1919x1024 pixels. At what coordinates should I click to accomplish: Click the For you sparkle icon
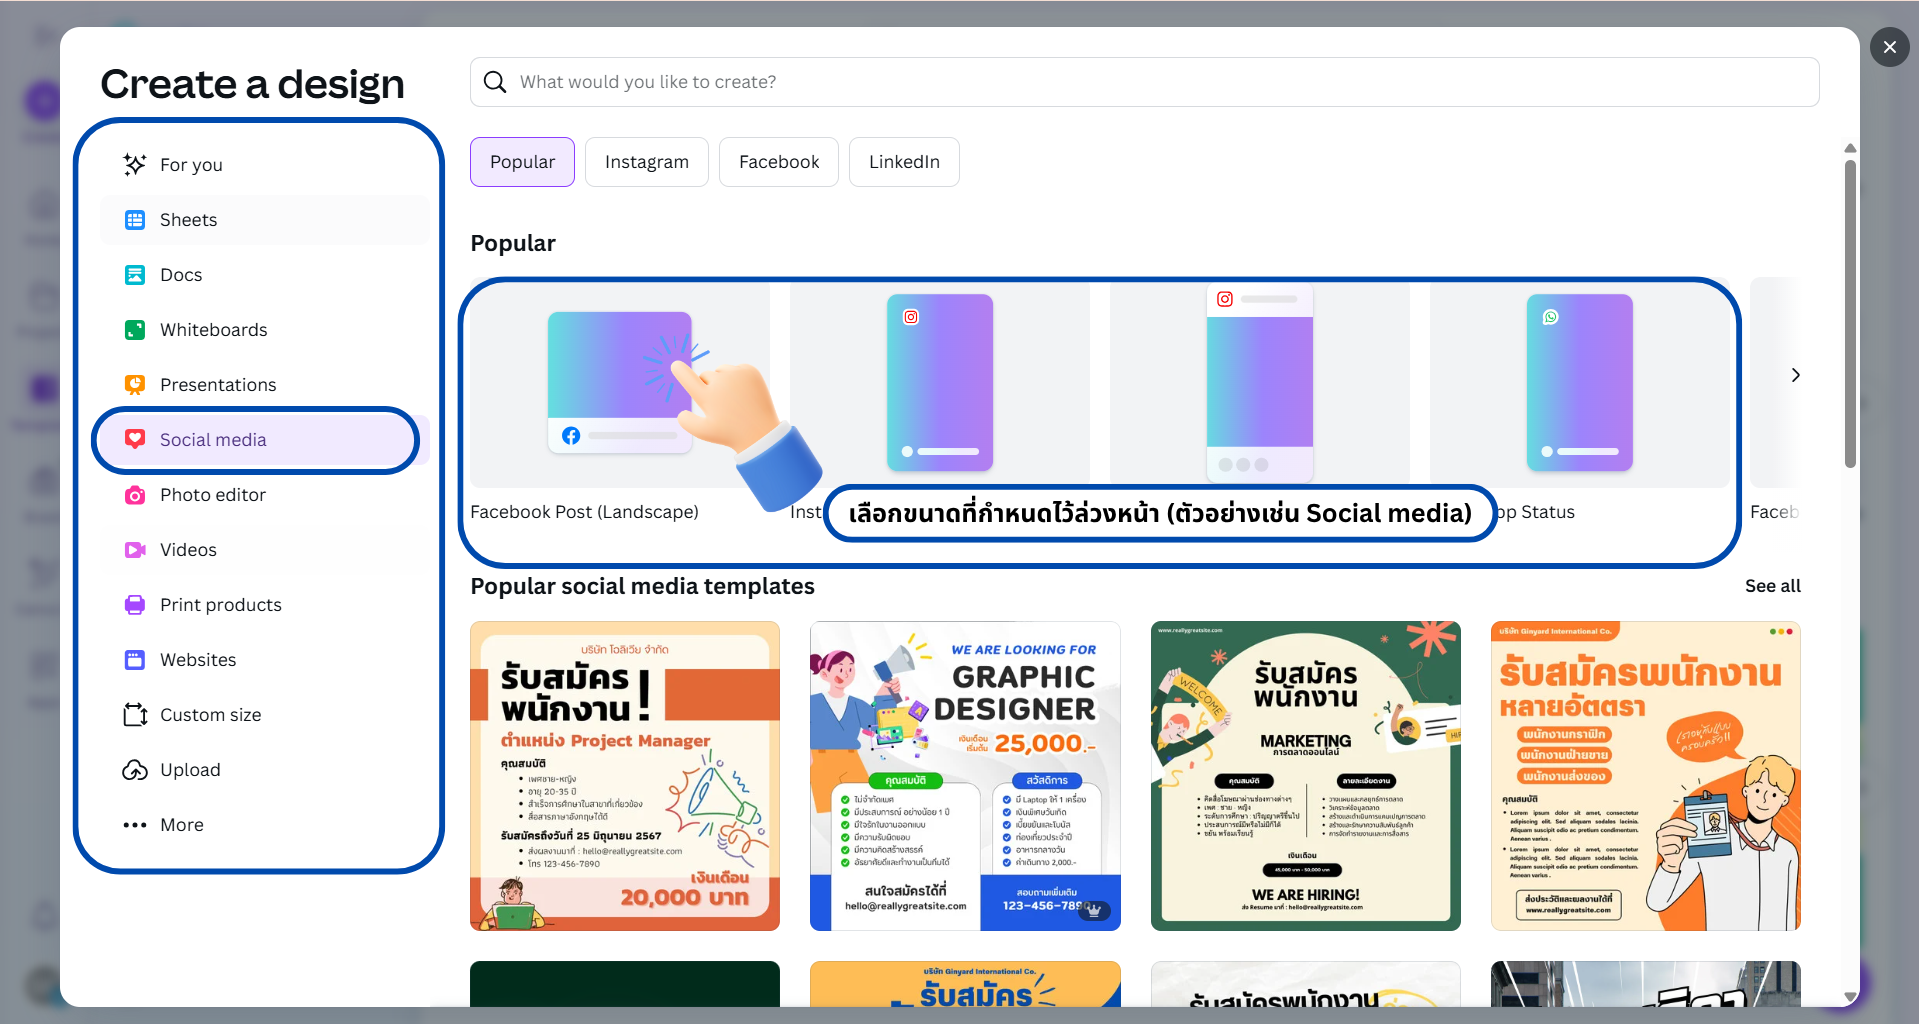135,165
